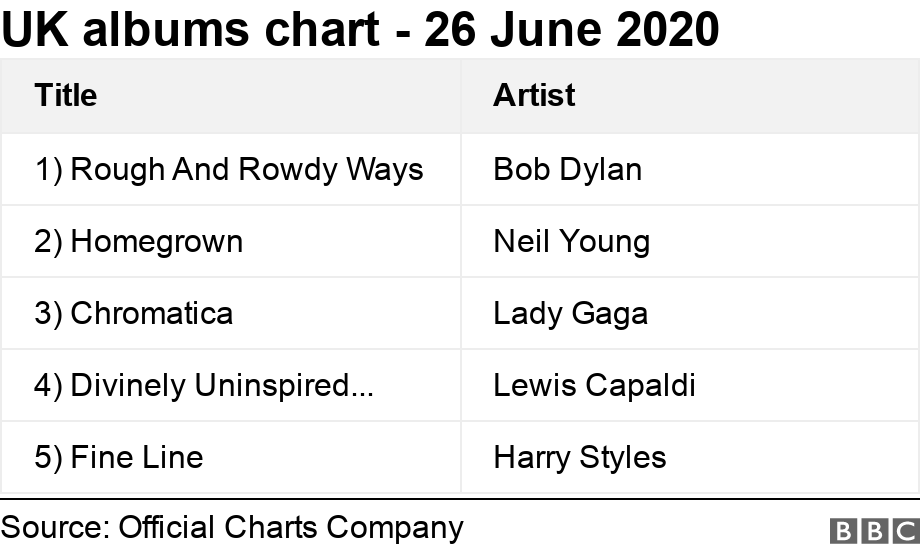Click the Bob Dylan artist cell
Viewport: 920px width, 554px height.
[x=567, y=169]
